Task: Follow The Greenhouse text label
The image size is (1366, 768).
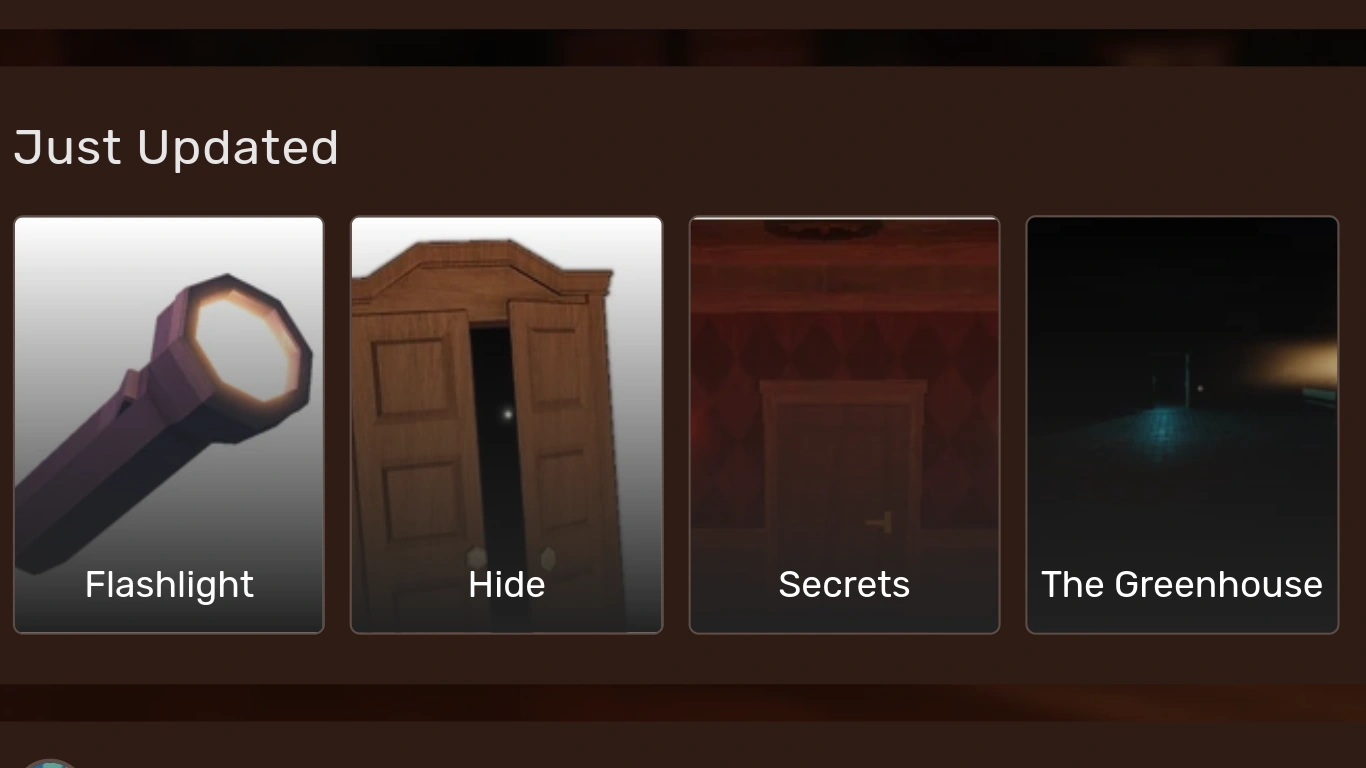Action: pos(1182,584)
